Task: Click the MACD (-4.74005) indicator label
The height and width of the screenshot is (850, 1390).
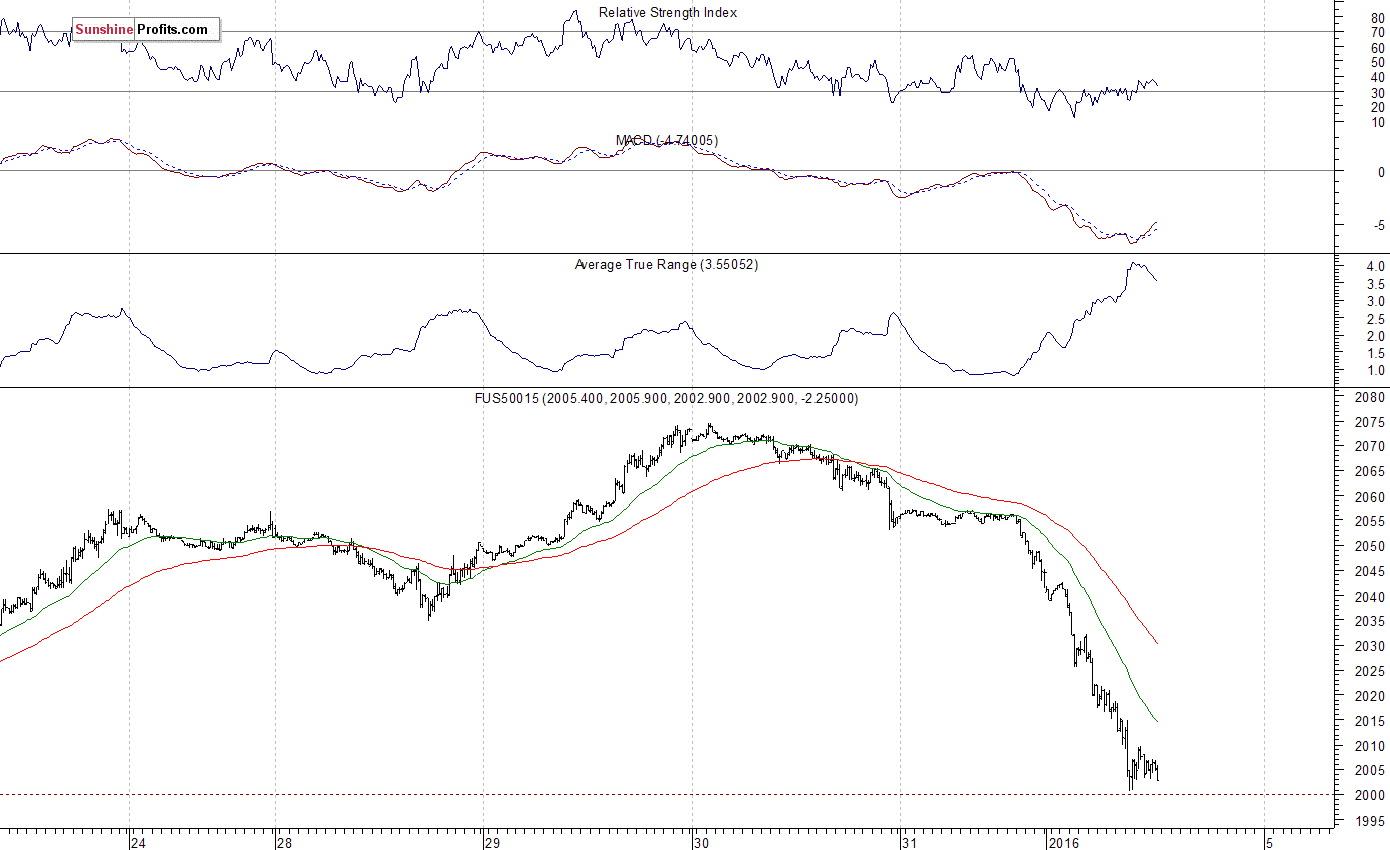Action: [667, 140]
